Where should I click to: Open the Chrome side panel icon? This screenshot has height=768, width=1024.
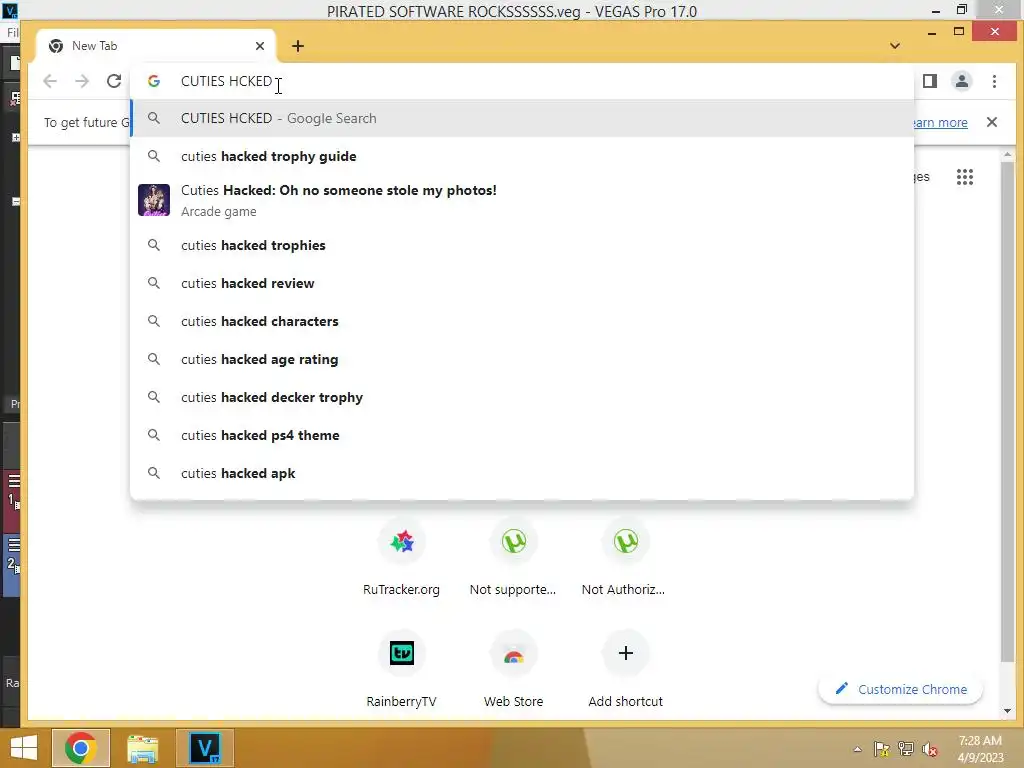pos(930,81)
